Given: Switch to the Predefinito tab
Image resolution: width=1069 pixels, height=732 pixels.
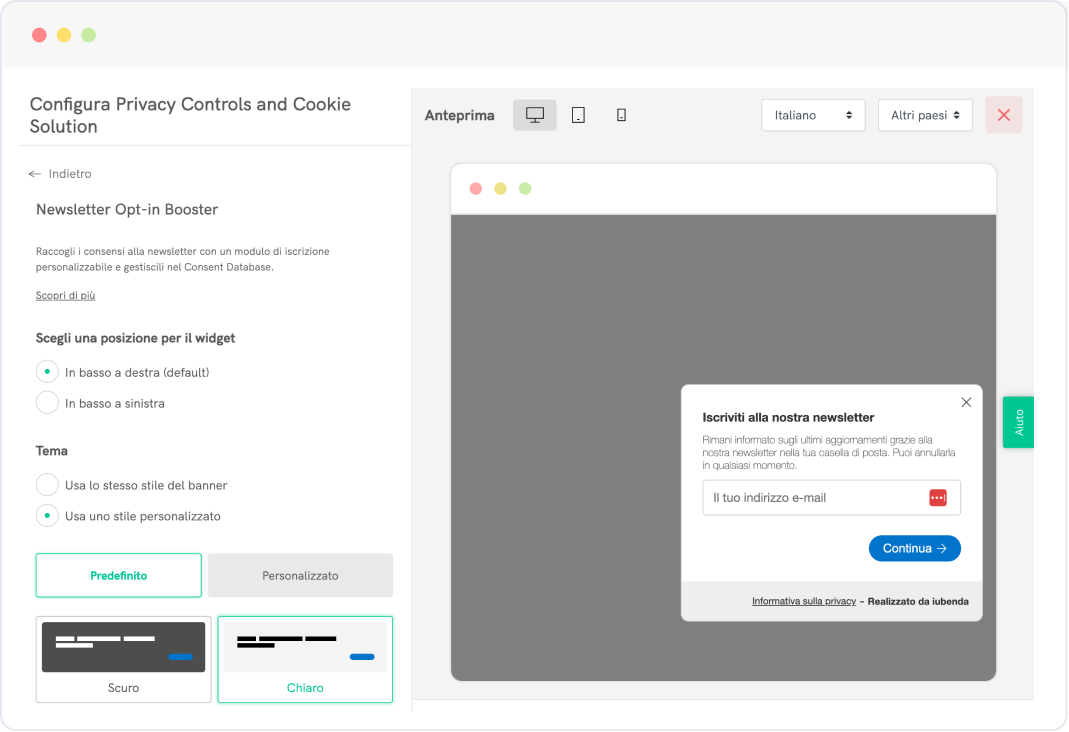Looking at the screenshot, I should click(x=118, y=576).
